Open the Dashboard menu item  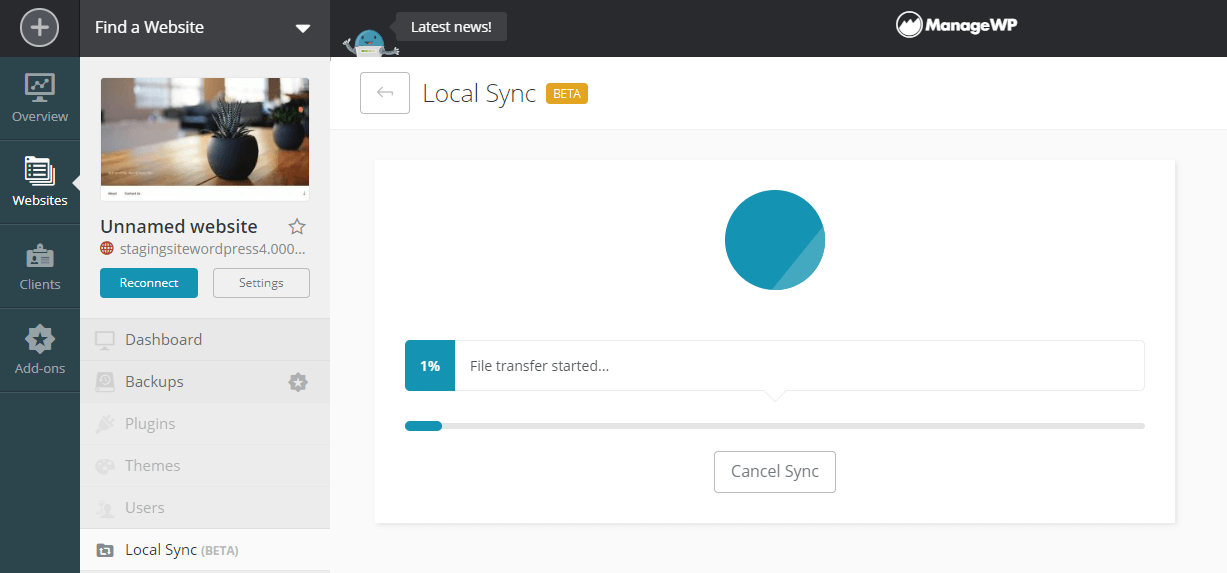[163, 340]
